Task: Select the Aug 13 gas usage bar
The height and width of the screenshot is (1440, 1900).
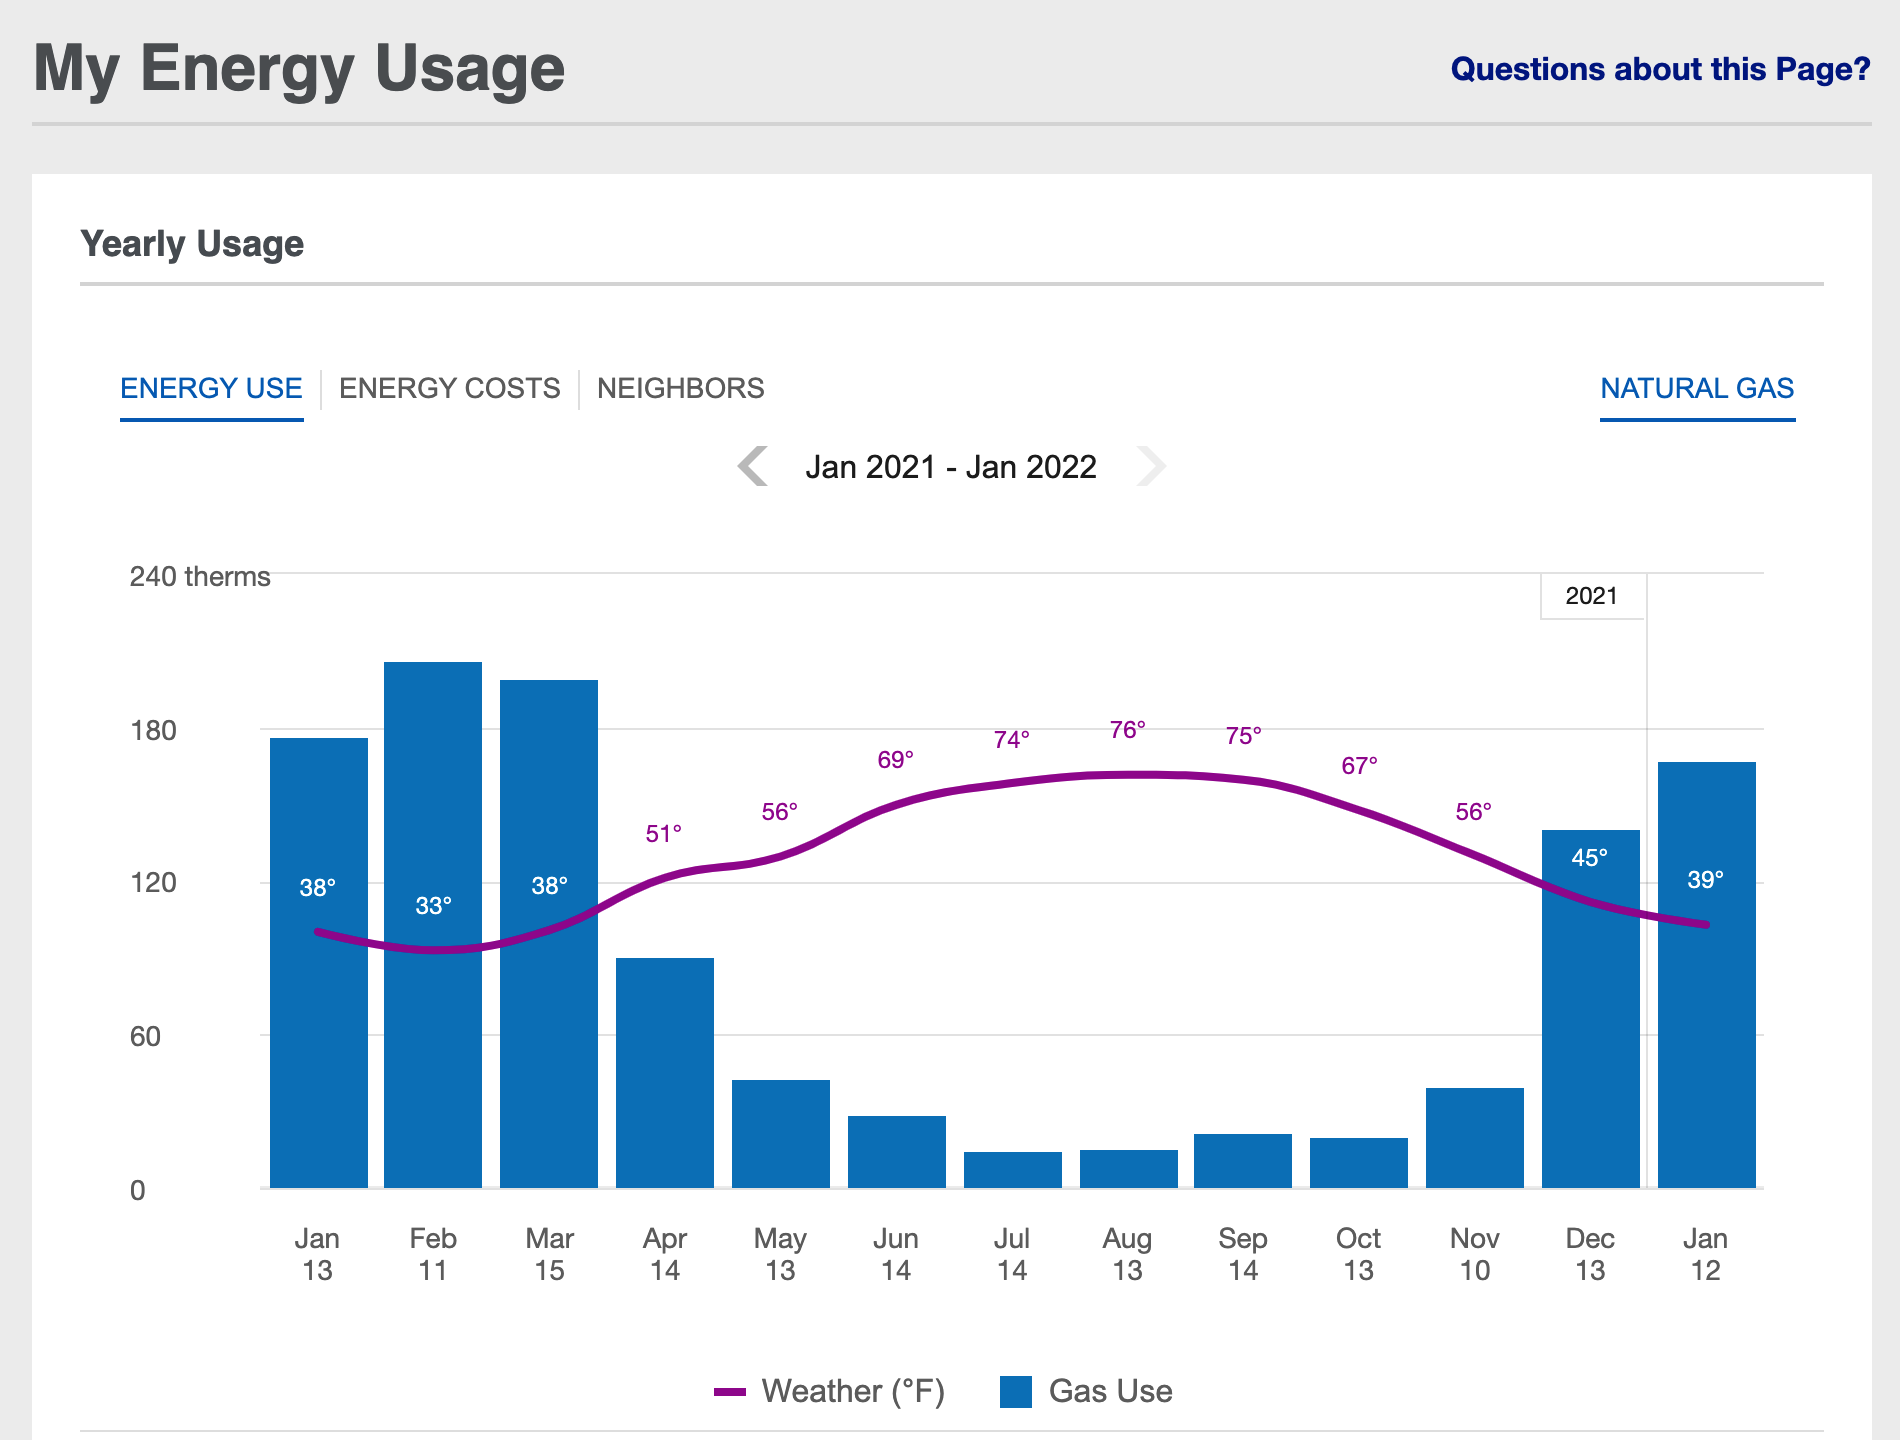Action: click(x=1129, y=1169)
